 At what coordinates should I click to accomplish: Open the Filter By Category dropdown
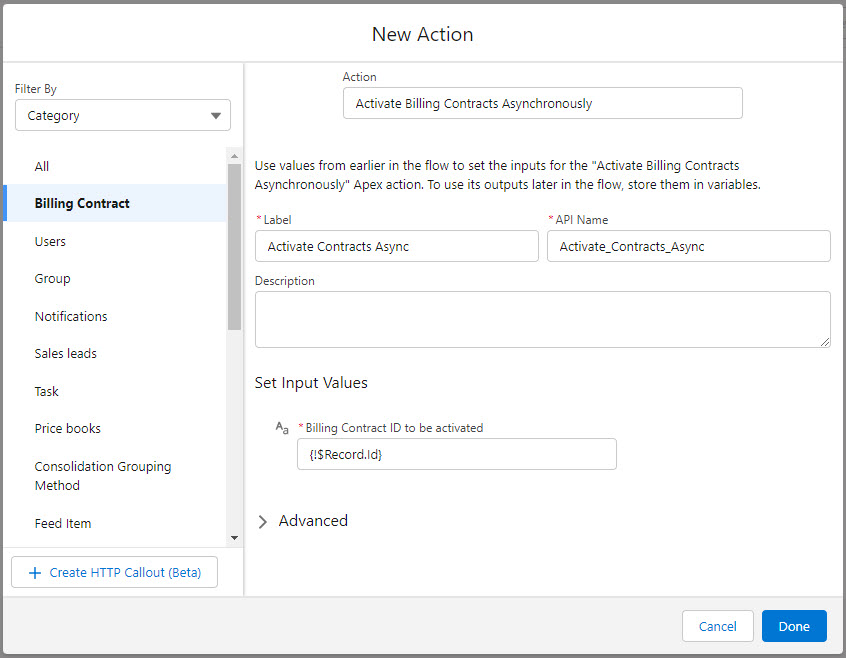[122, 116]
